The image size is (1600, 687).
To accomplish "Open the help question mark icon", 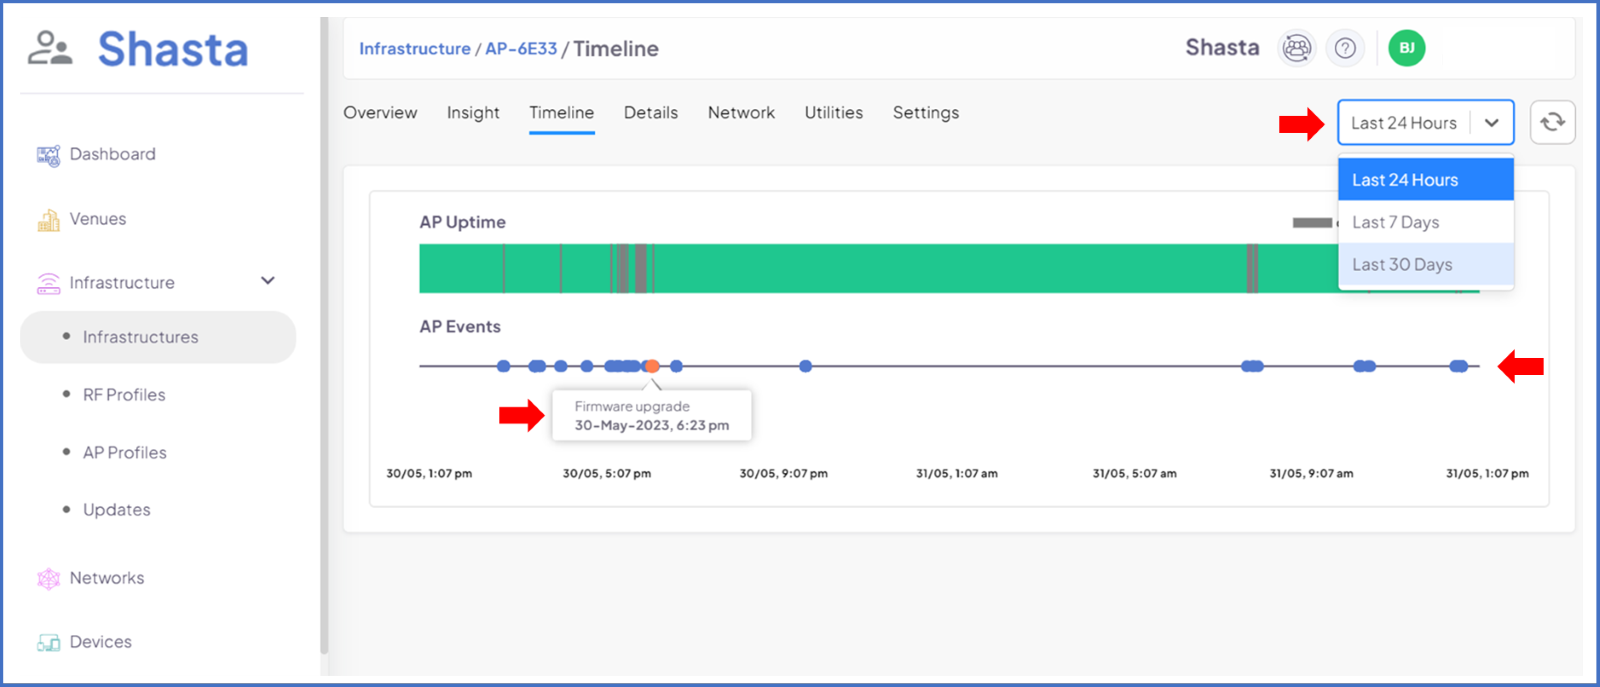I will coord(1345,48).
